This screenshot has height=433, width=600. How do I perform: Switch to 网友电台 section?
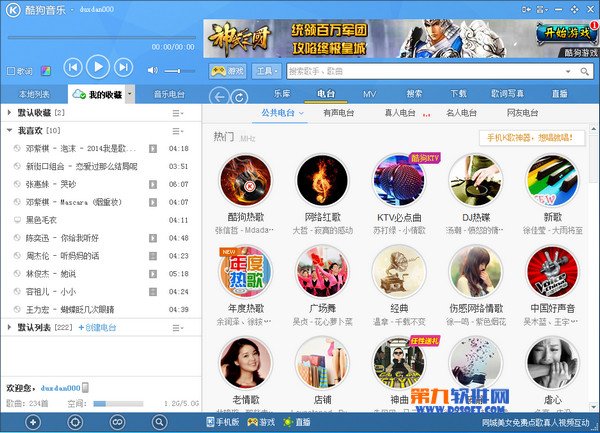[522, 113]
